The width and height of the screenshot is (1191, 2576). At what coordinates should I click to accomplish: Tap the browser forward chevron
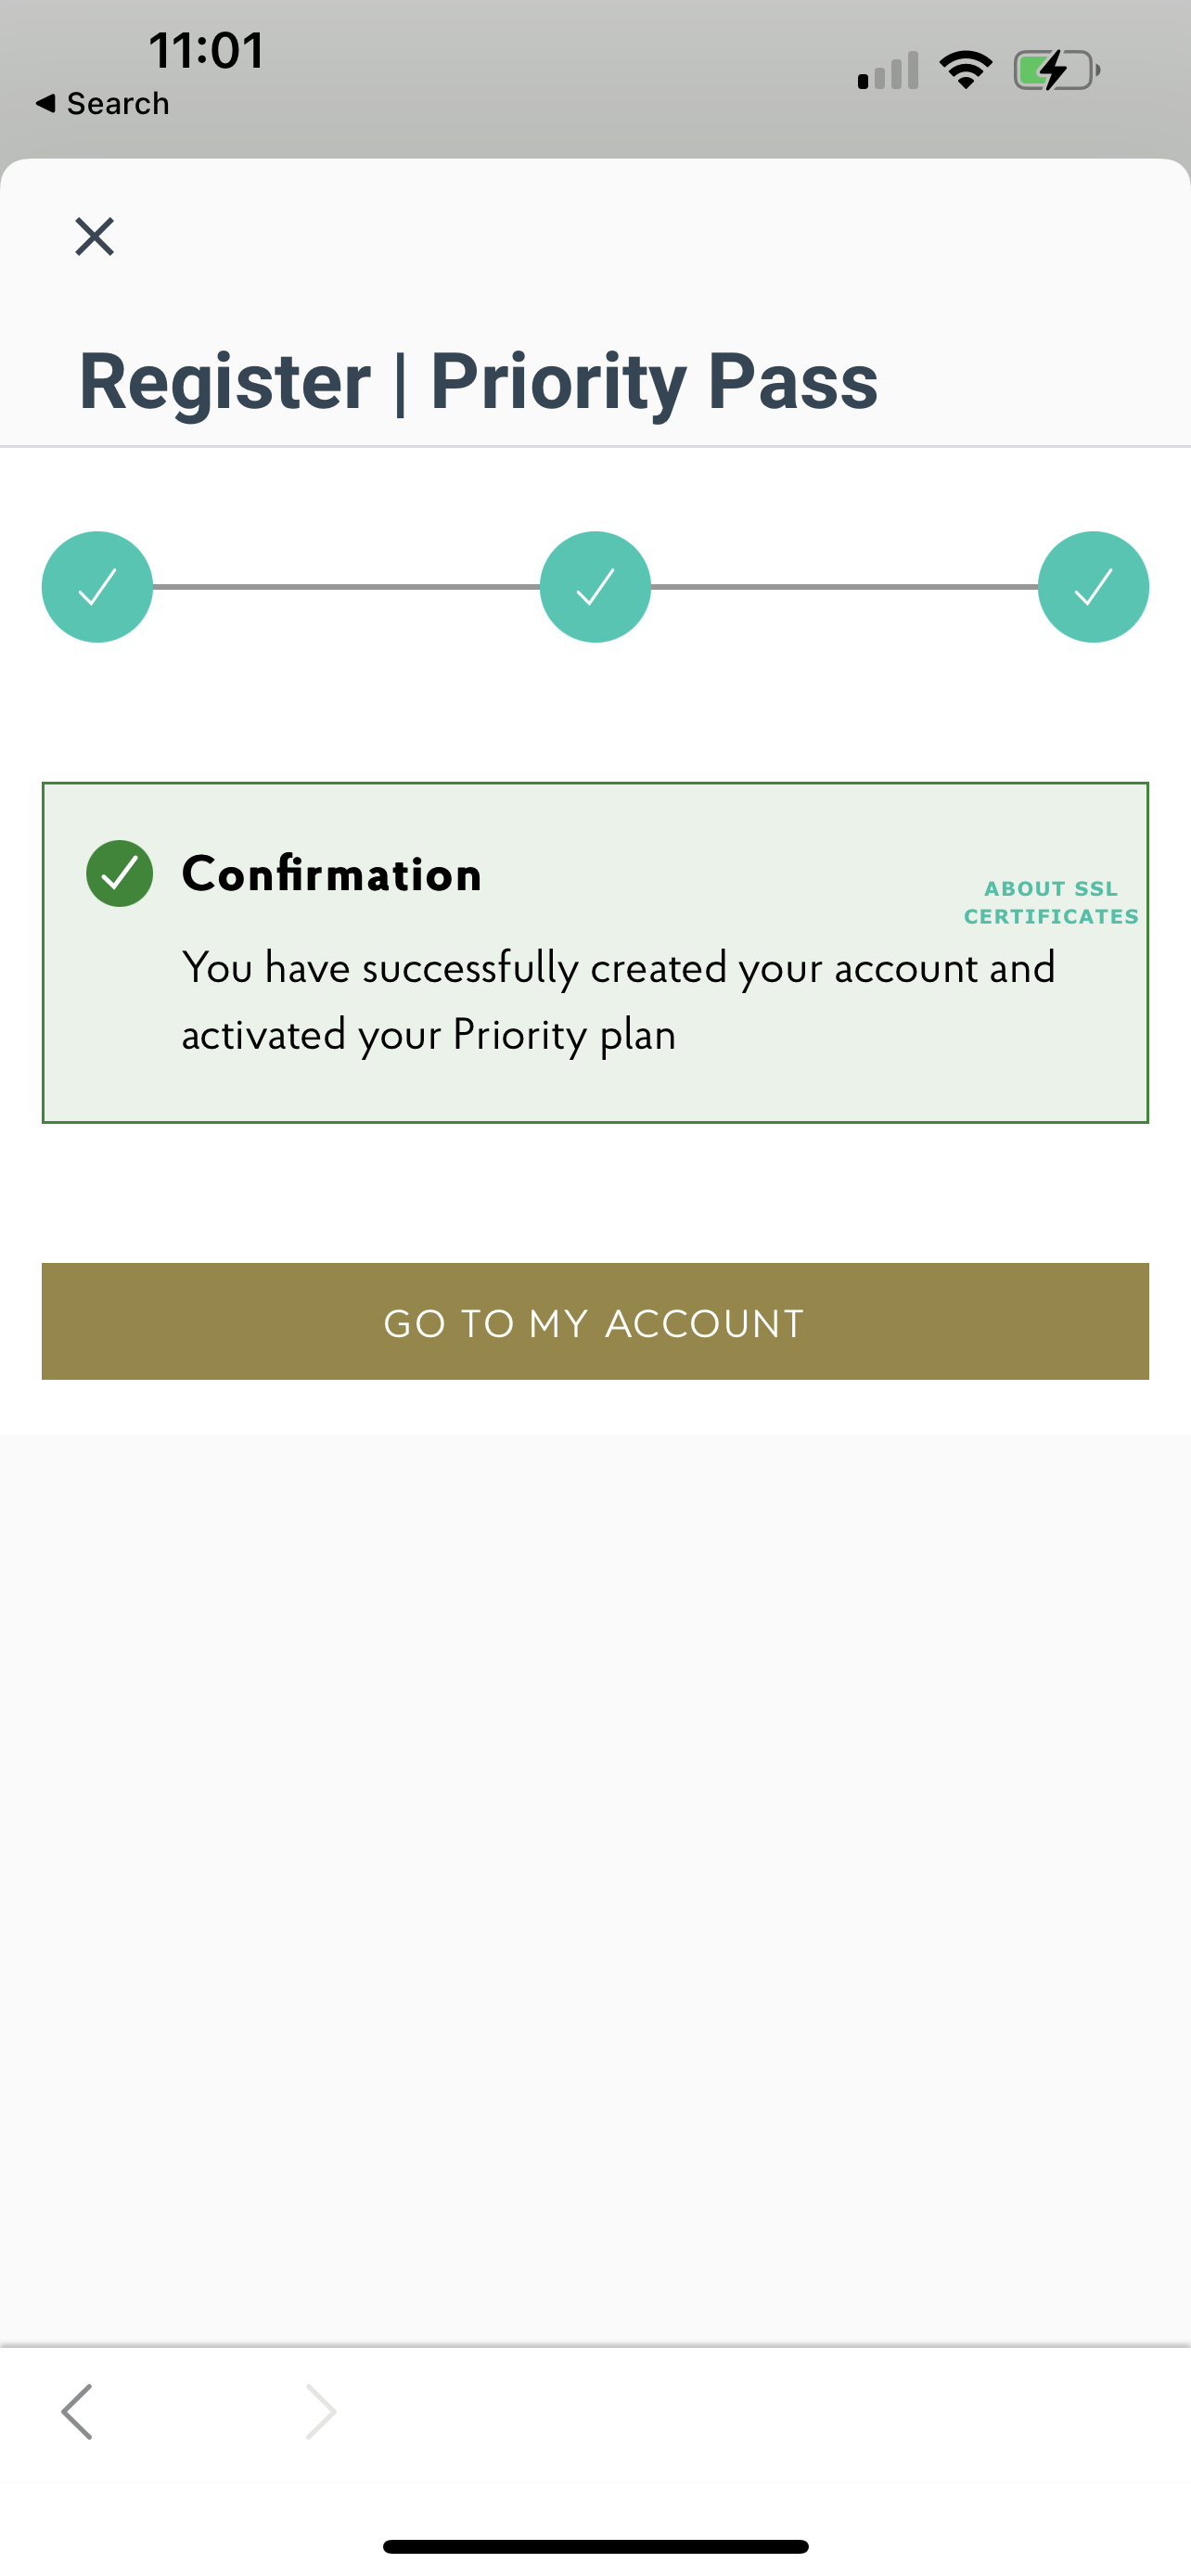point(320,2411)
